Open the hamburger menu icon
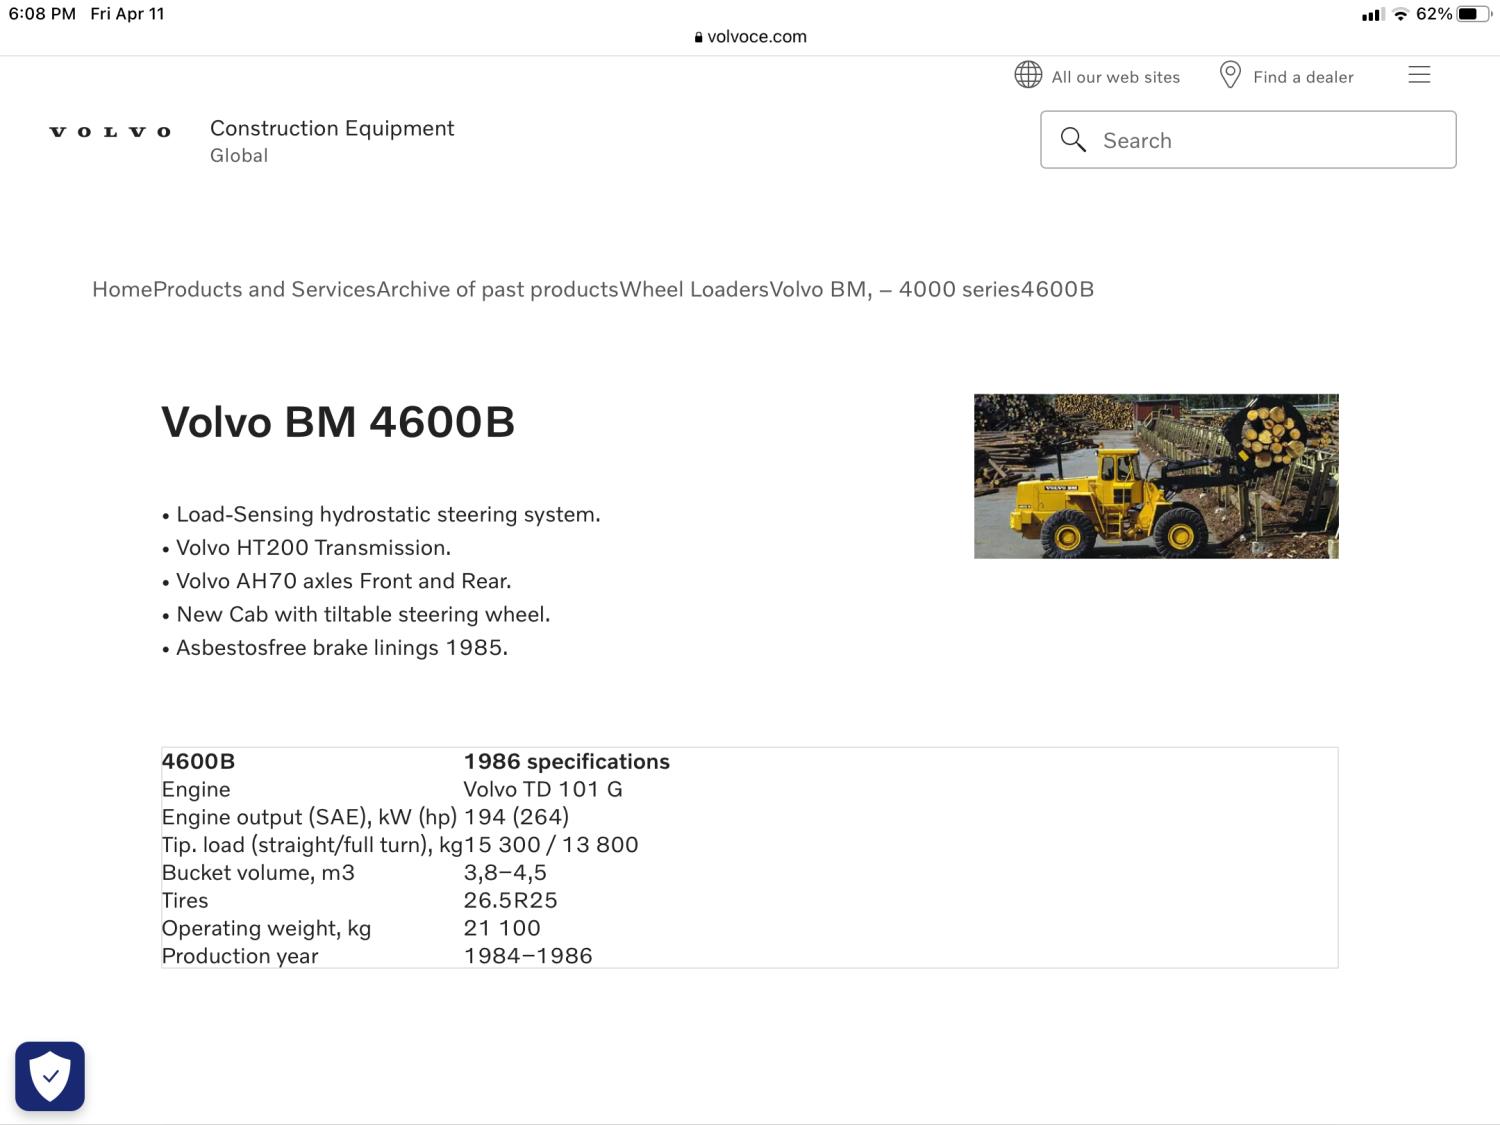Screen dimensions: 1500x1125 click(1419, 75)
